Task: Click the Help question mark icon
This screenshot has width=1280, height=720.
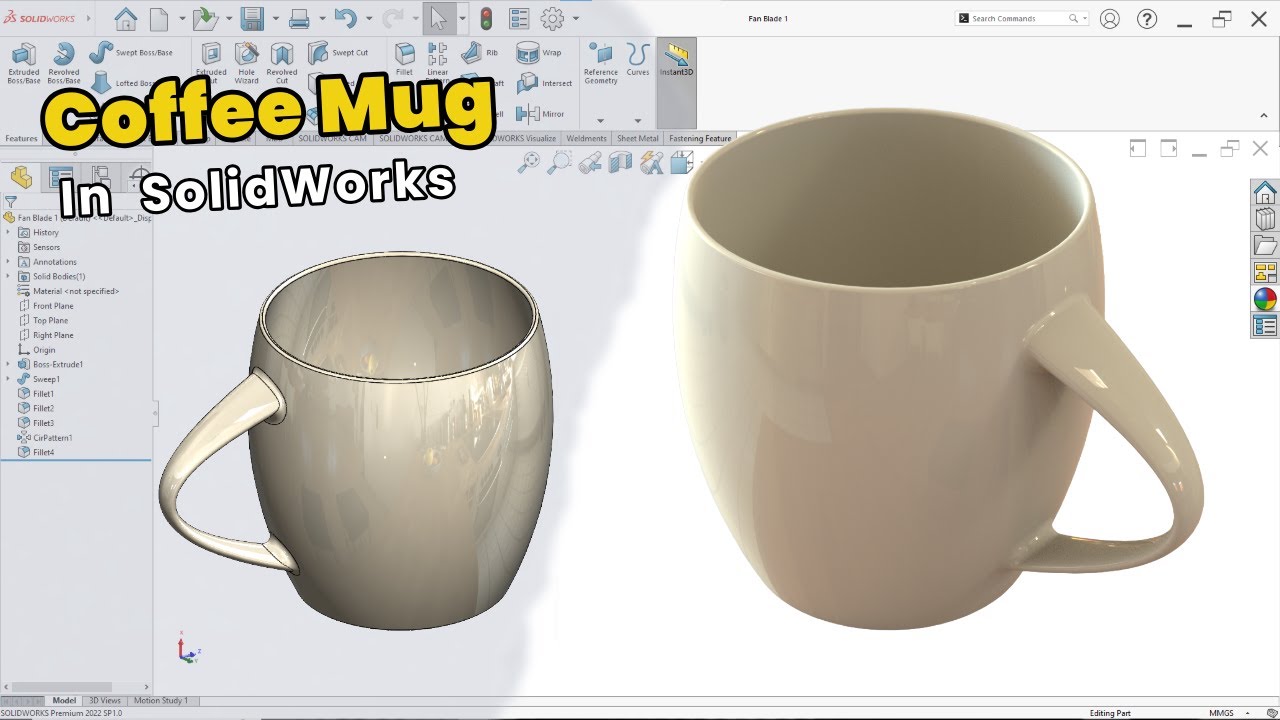Action: pyautogui.click(x=1147, y=18)
